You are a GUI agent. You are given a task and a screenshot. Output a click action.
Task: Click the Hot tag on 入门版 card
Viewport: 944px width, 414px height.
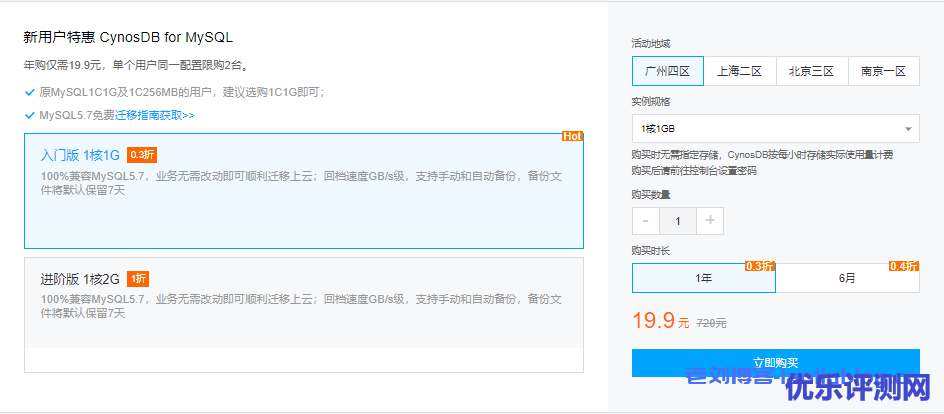(573, 137)
